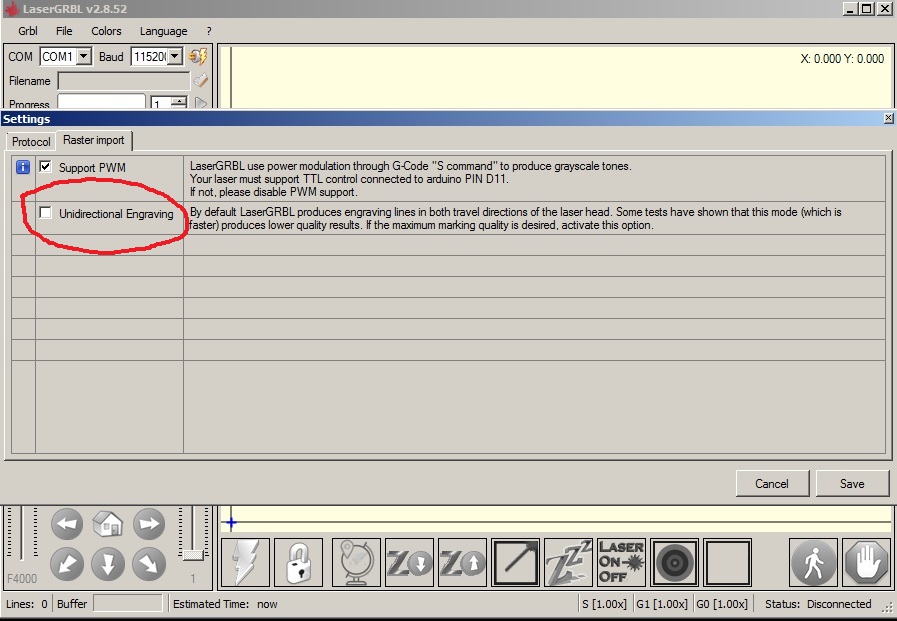Viewport: 897px width, 621px height.
Task: Click the LaserGRBL title bar app icon
Action: tap(11, 9)
